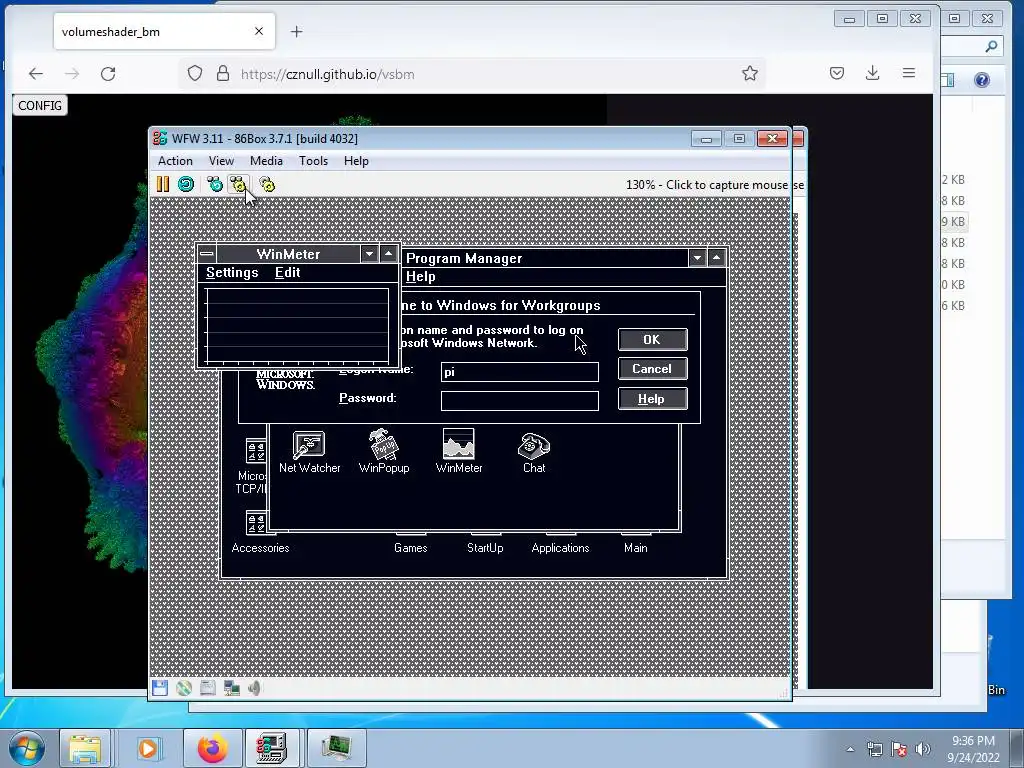Open the 86Box Action menu
Screen dimensions: 1024x768
pyautogui.click(x=175, y=161)
